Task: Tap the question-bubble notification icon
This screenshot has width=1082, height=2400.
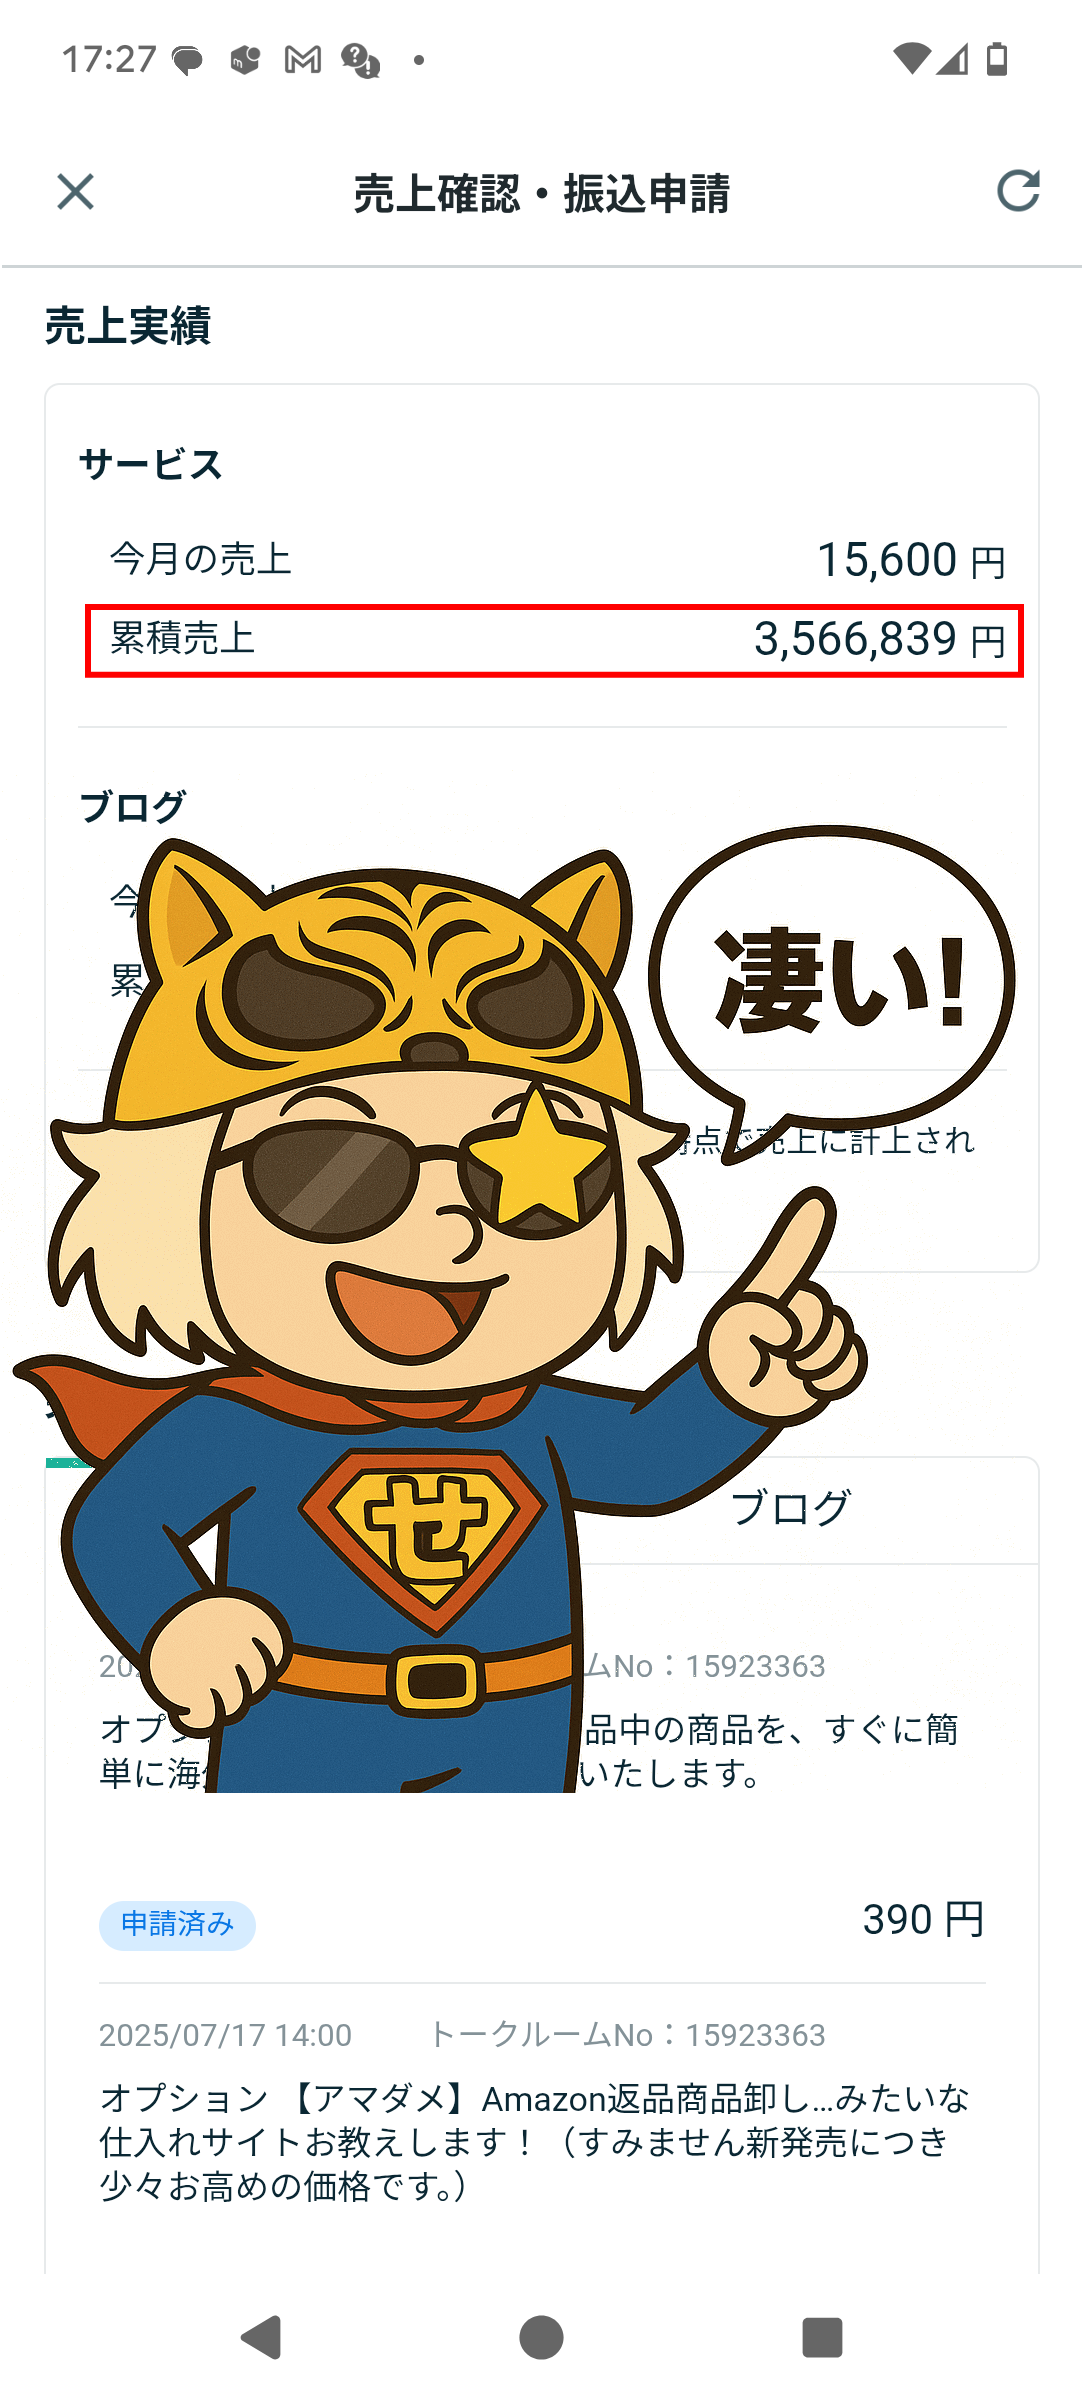Action: [360, 61]
